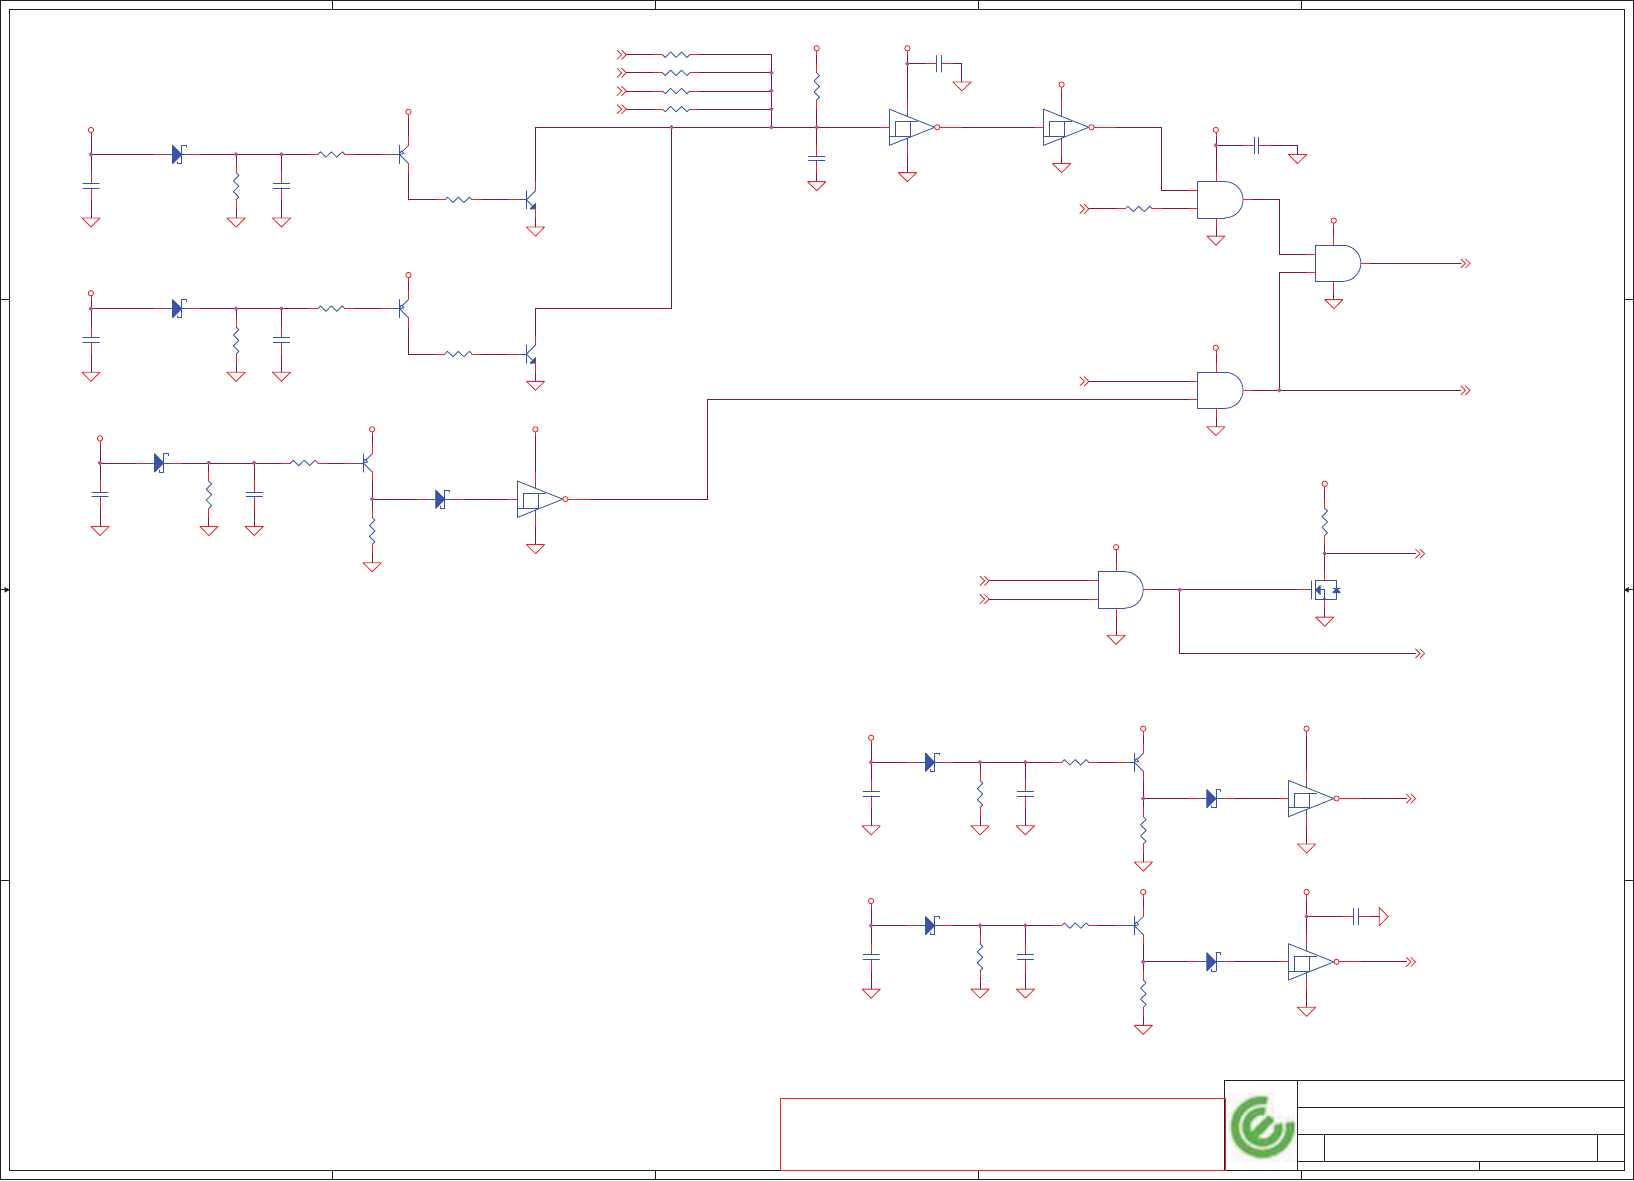Select the capacitor tied to the sideways ground port
Viewport: 1634px width, 1181px height.
tap(1356, 916)
